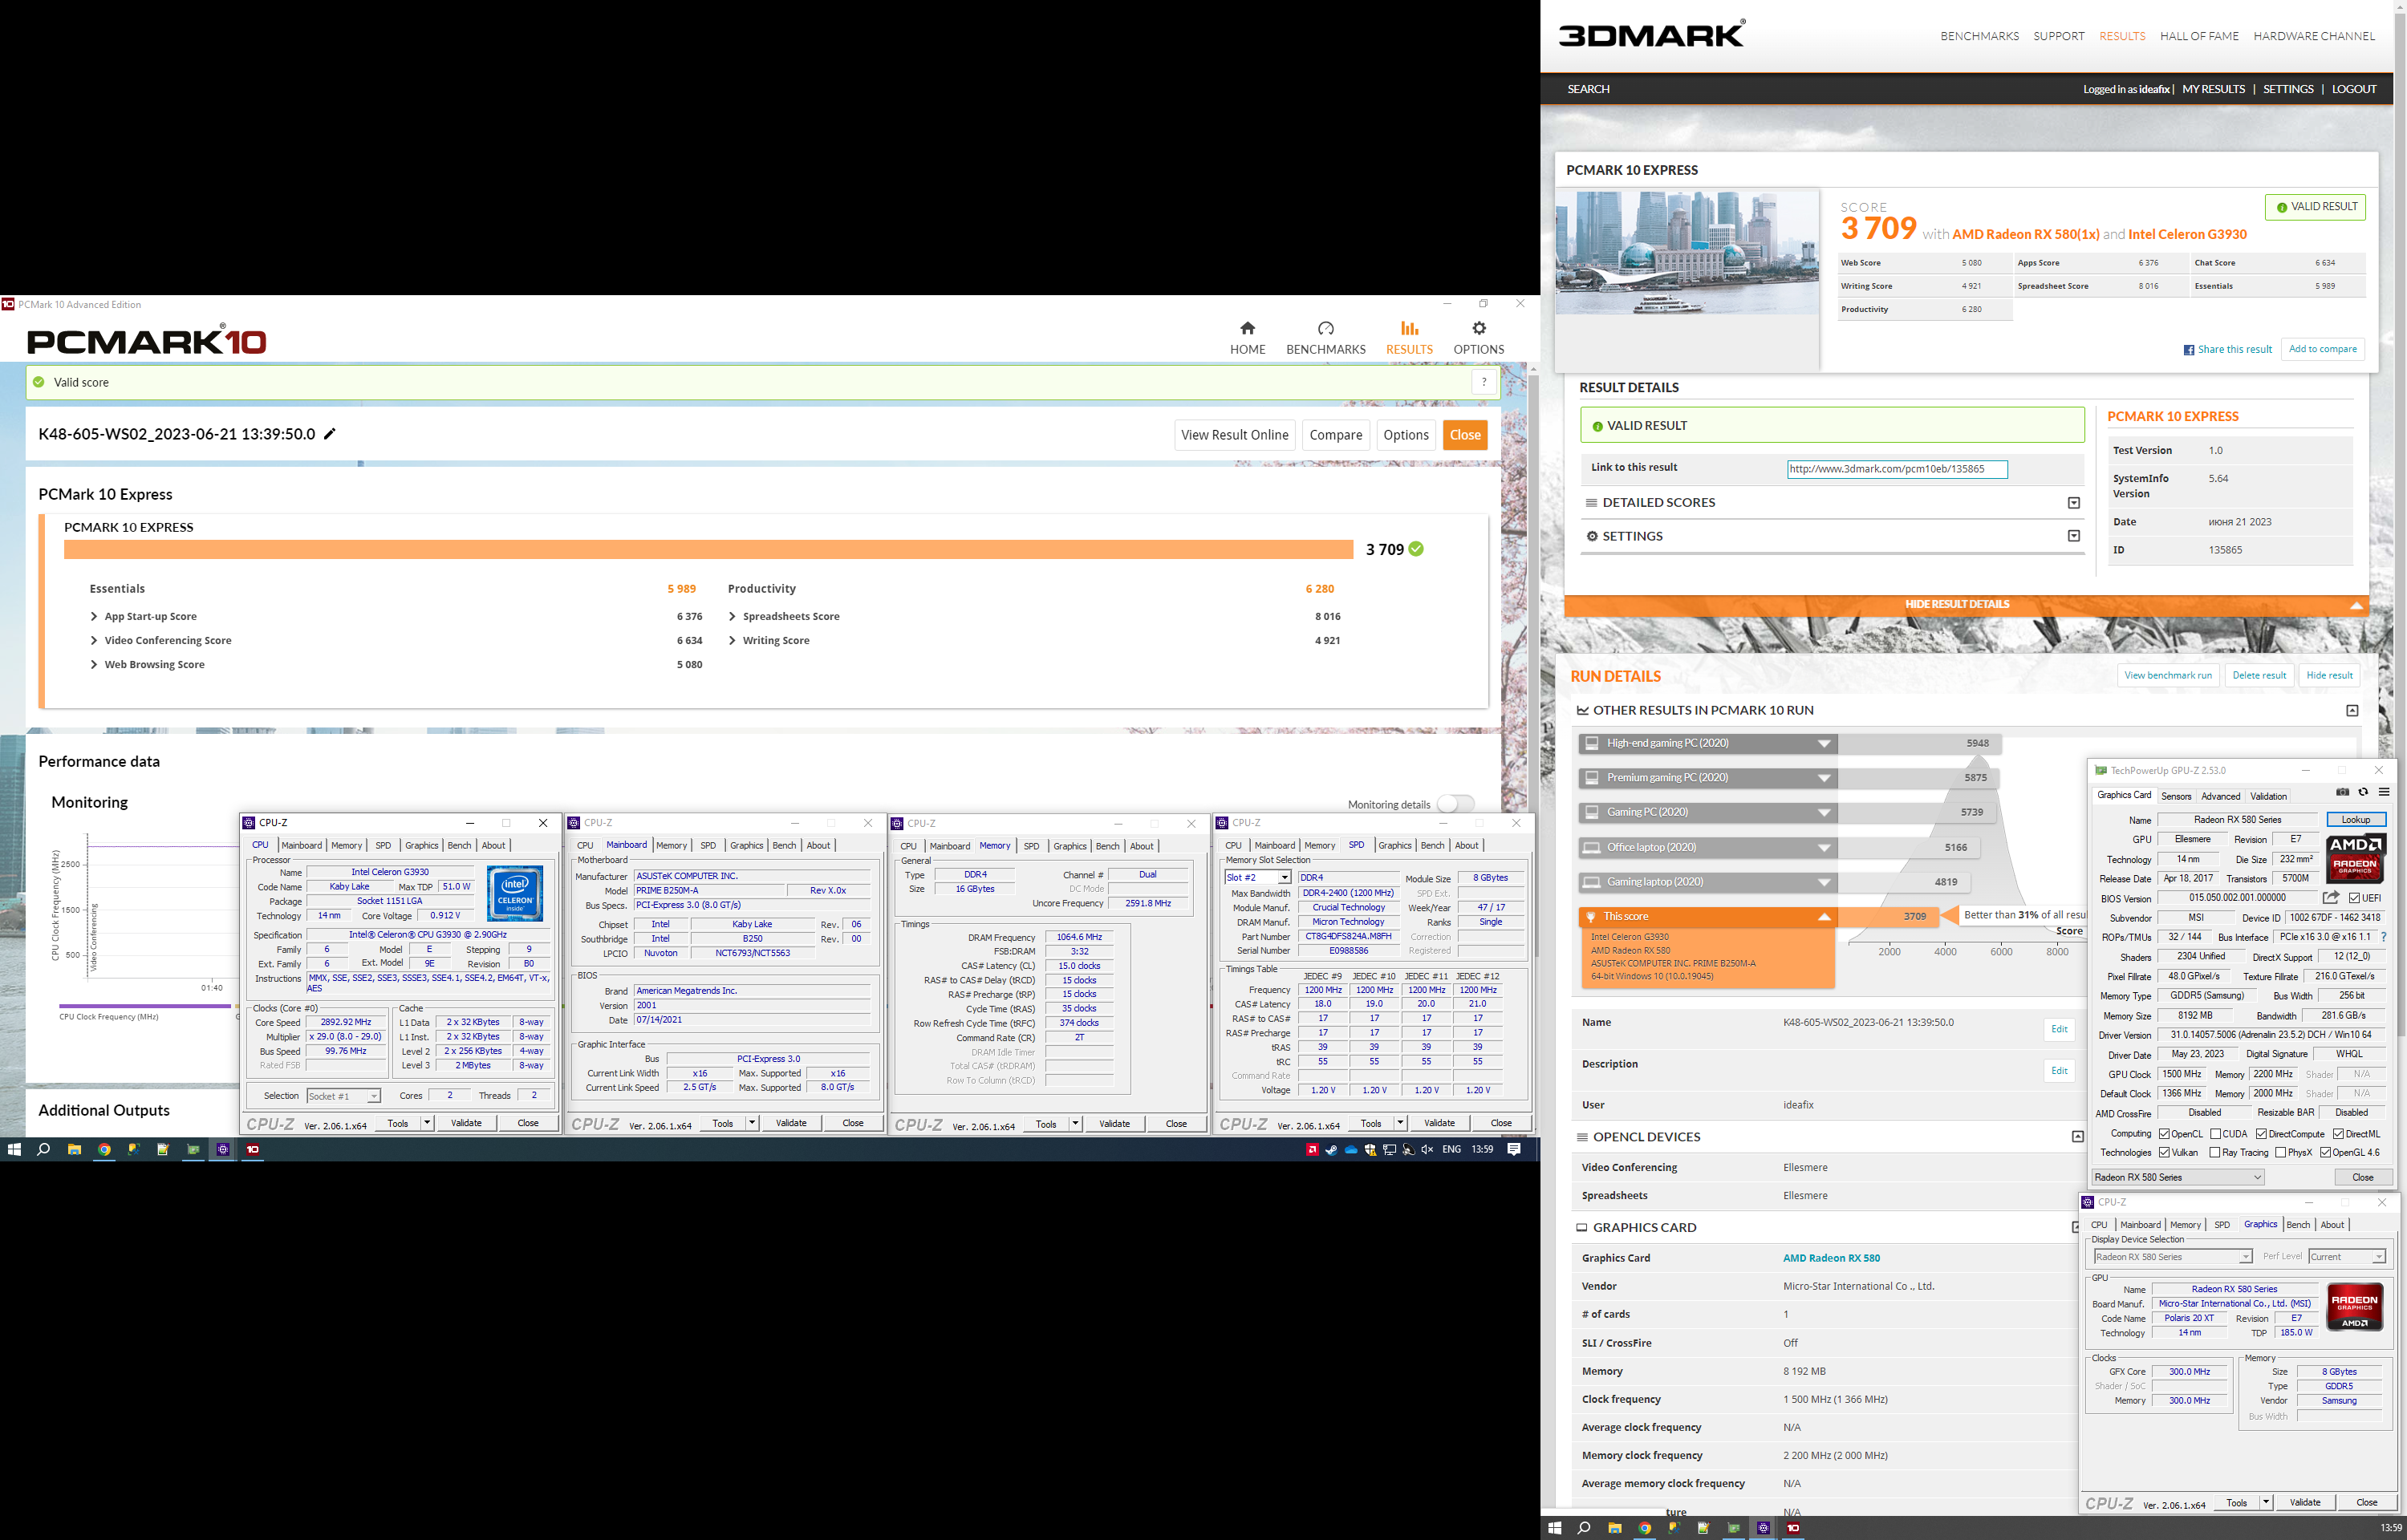
Task: Open CPU-Z Tools dropdown arrow in CPU window
Action: [x=427, y=1123]
